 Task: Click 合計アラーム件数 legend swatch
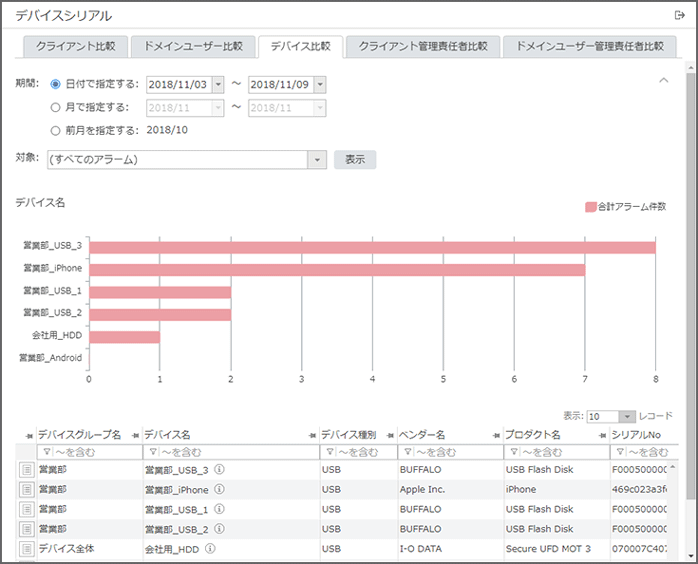coord(591,207)
